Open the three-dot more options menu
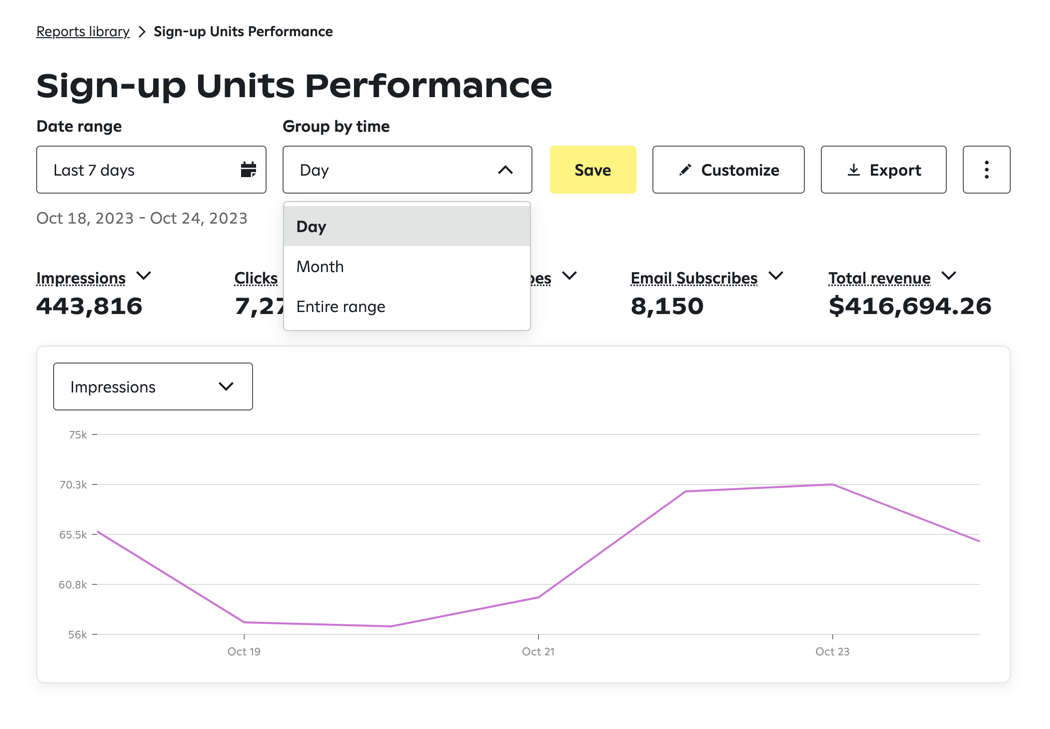Image resolution: width=1050 pixels, height=729 pixels. pyautogui.click(x=986, y=170)
